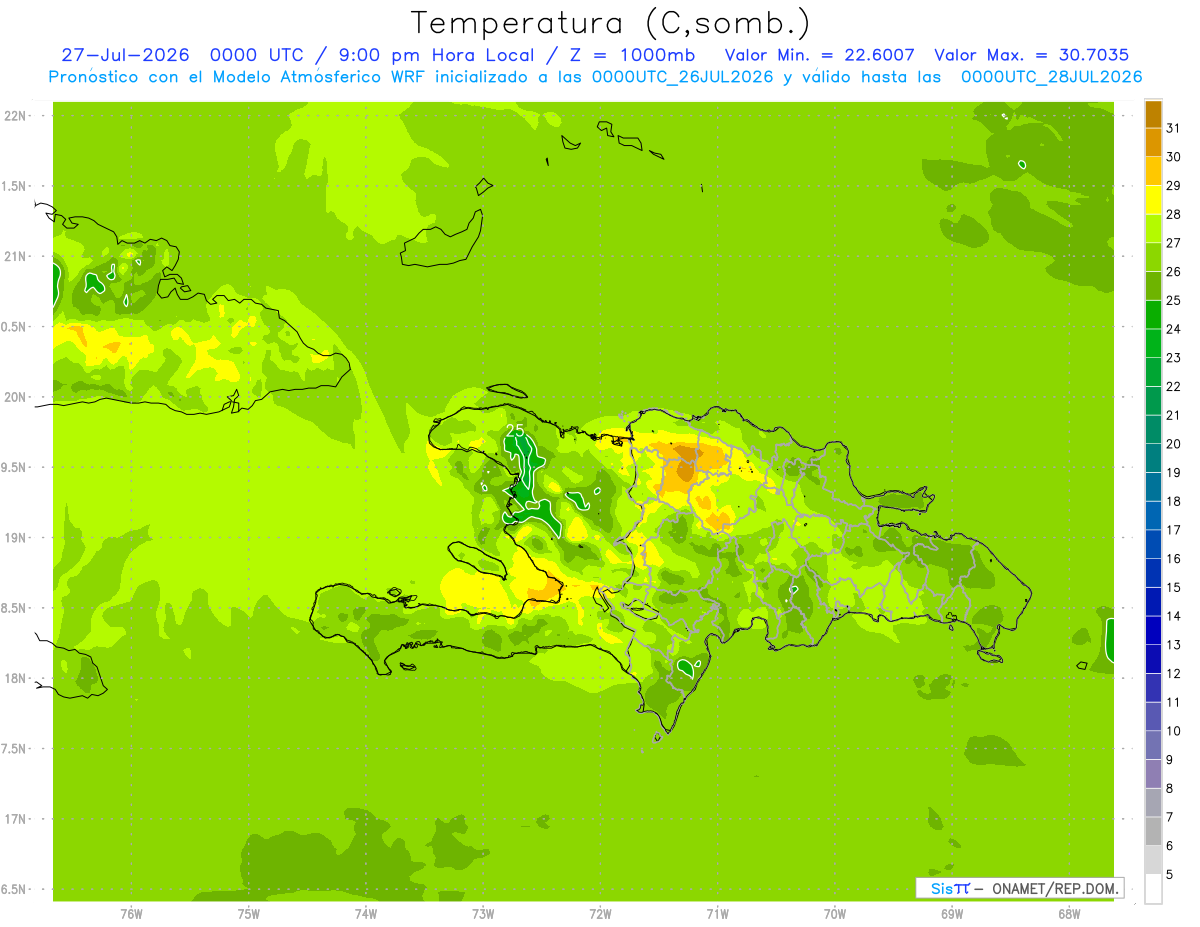Click the "72W" longitude label
The height and width of the screenshot is (927, 1200).
[x=600, y=914]
